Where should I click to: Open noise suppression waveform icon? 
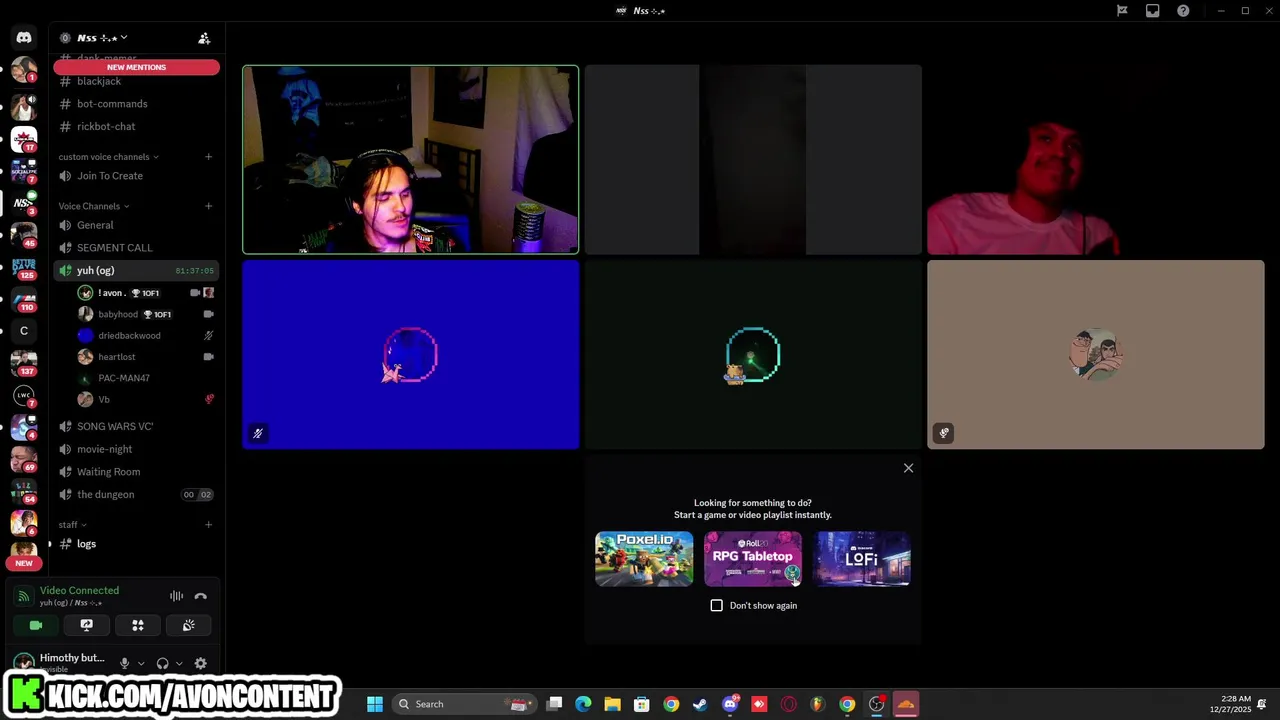pos(176,596)
